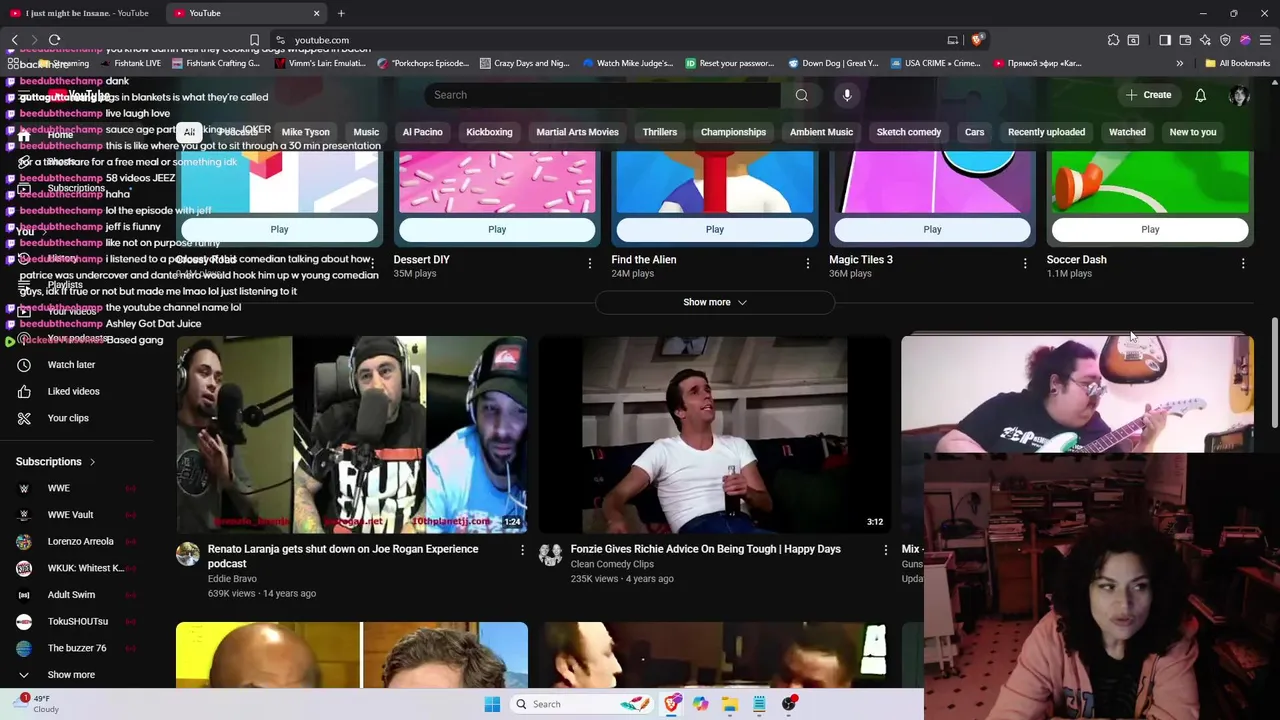Select the Music filter chip
The width and height of the screenshot is (1280, 720).
point(366,132)
